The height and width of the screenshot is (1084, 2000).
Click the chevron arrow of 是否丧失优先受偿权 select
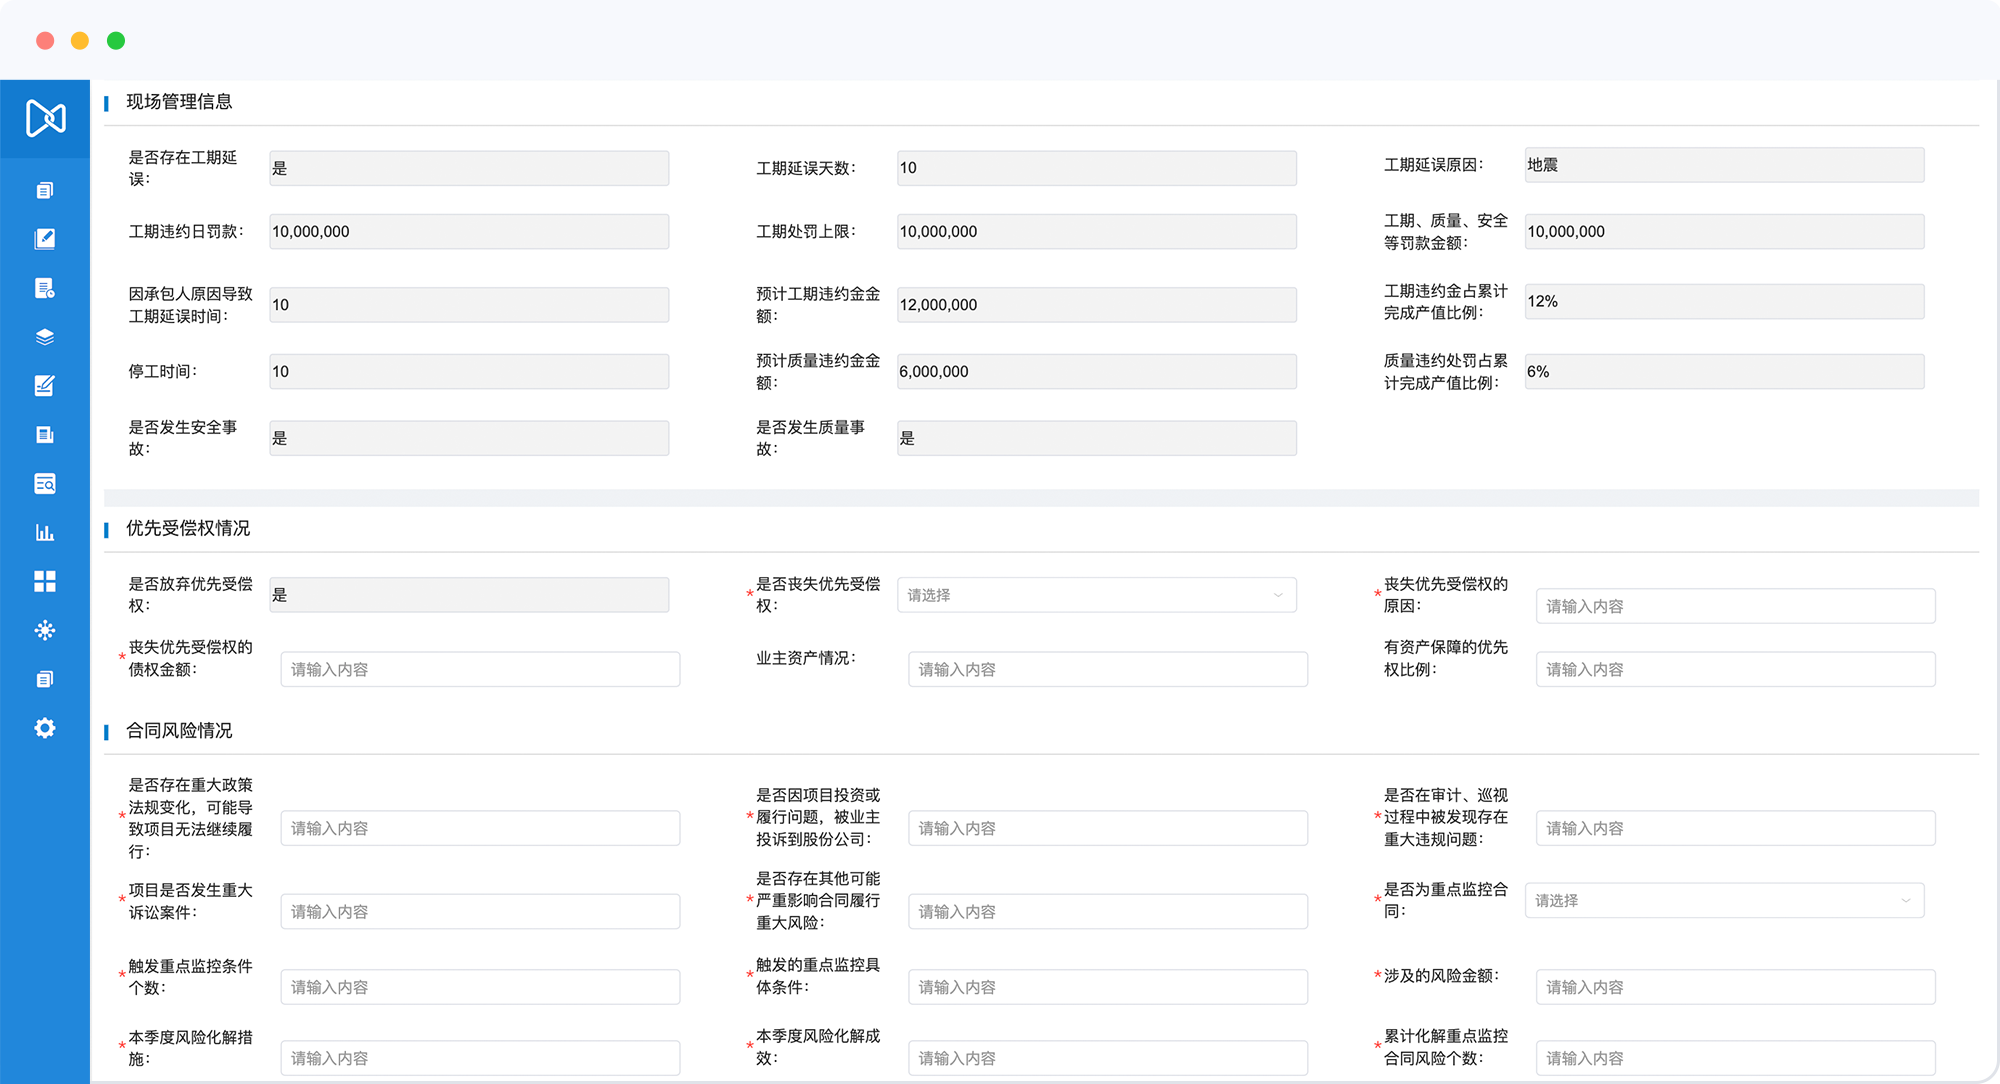click(x=1278, y=595)
